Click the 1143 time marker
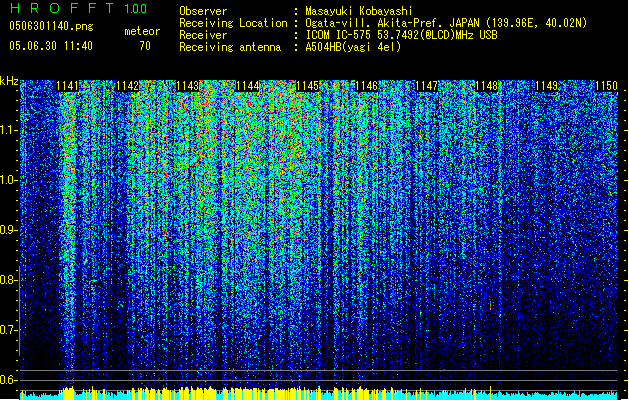Screen dimensions: 629x400 click(x=187, y=86)
